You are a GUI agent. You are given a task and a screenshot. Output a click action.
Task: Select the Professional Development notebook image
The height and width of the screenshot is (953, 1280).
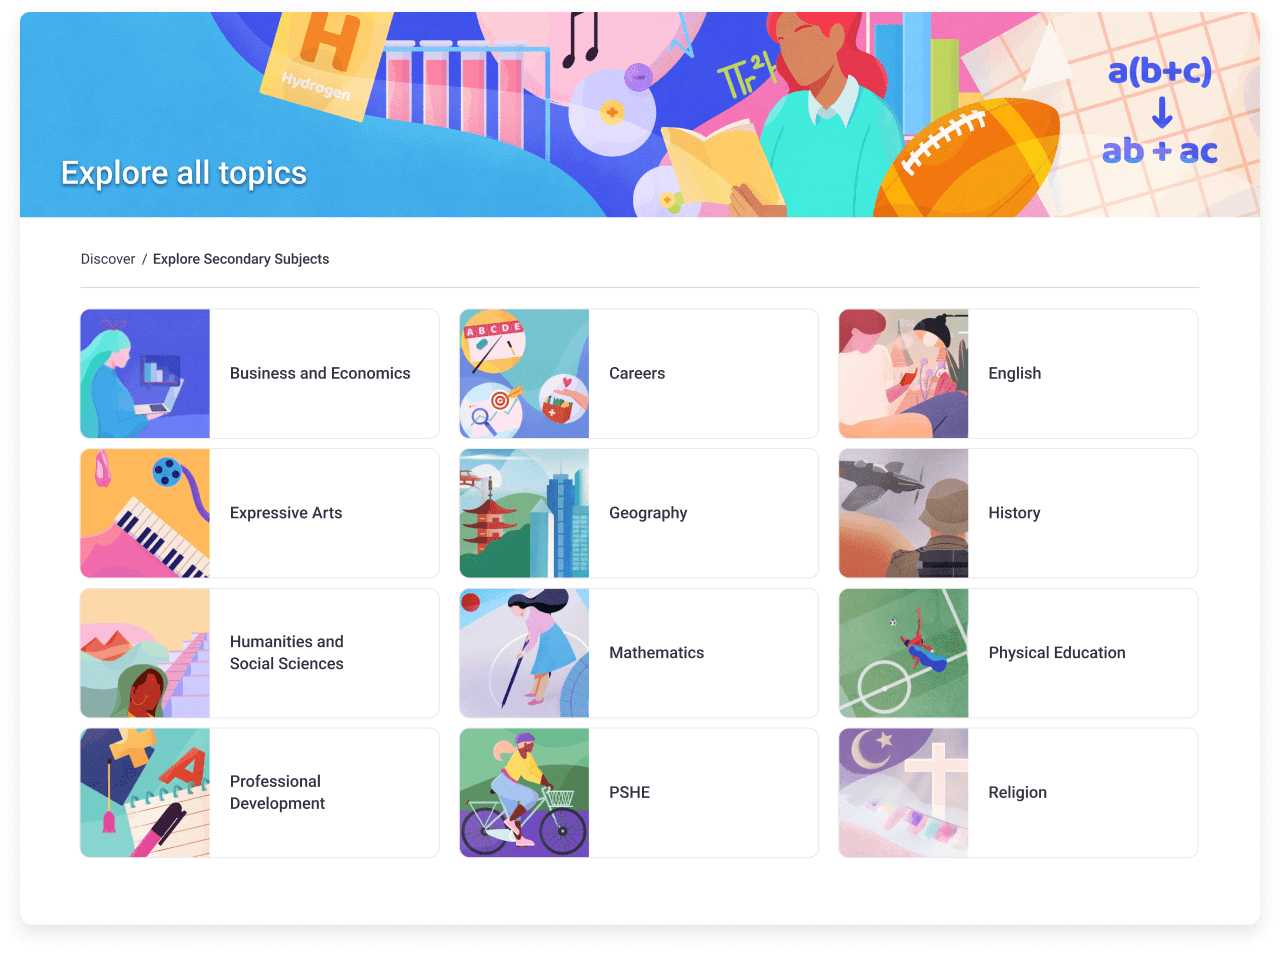145,793
